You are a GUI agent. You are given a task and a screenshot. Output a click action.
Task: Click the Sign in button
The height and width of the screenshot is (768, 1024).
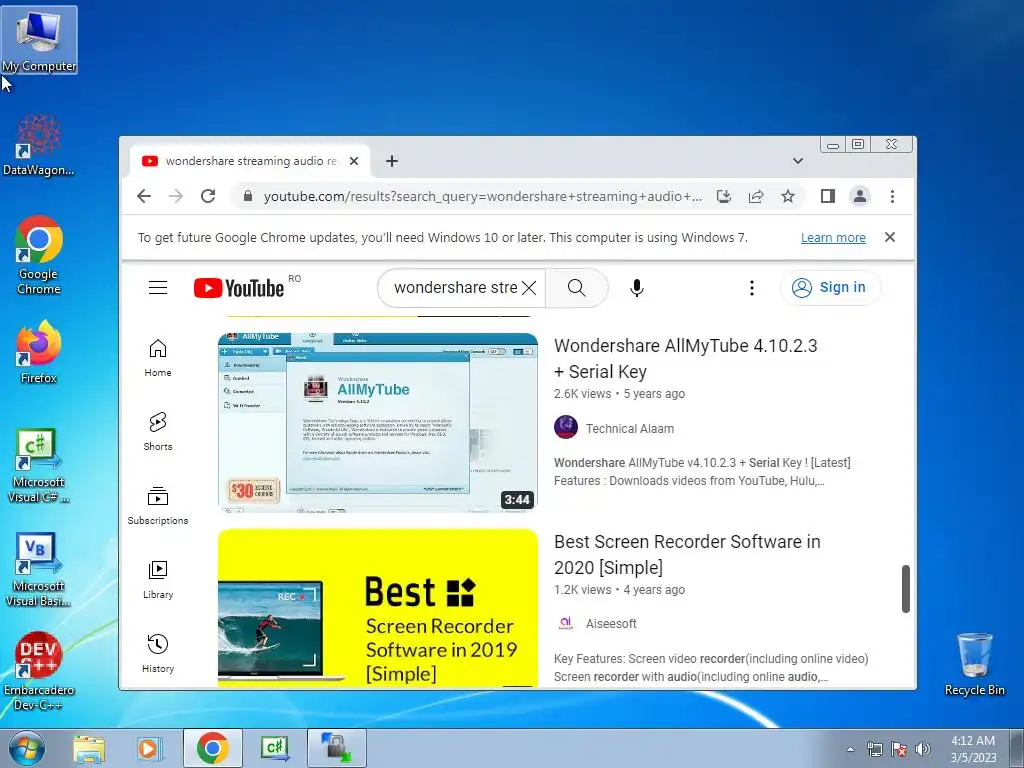tap(830, 287)
